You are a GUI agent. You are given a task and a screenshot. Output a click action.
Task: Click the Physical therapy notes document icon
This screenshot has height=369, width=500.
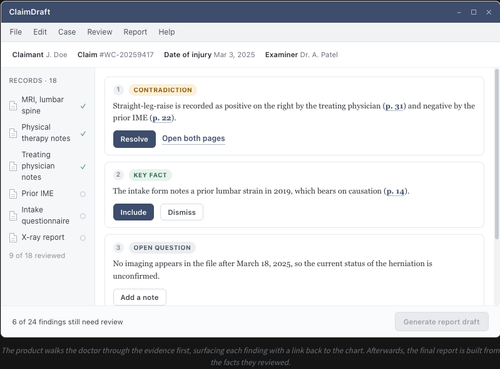[x=13, y=133]
